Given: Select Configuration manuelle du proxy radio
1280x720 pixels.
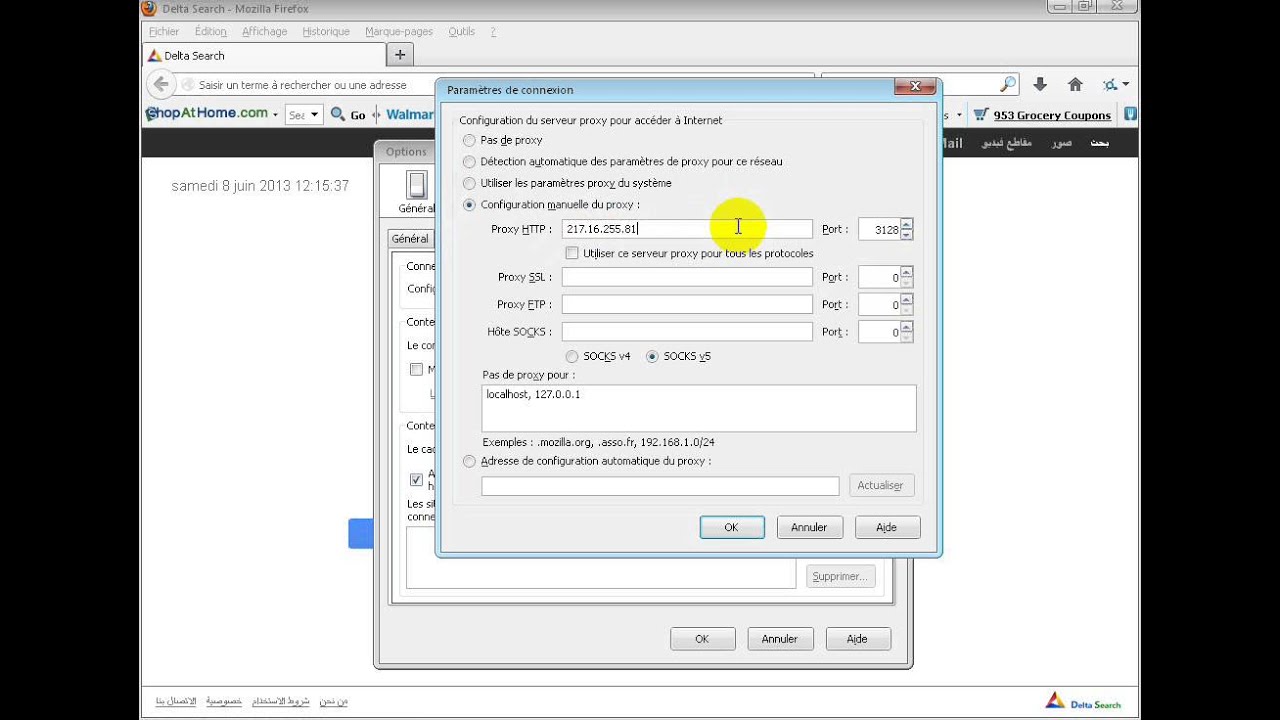Looking at the screenshot, I should [x=469, y=205].
